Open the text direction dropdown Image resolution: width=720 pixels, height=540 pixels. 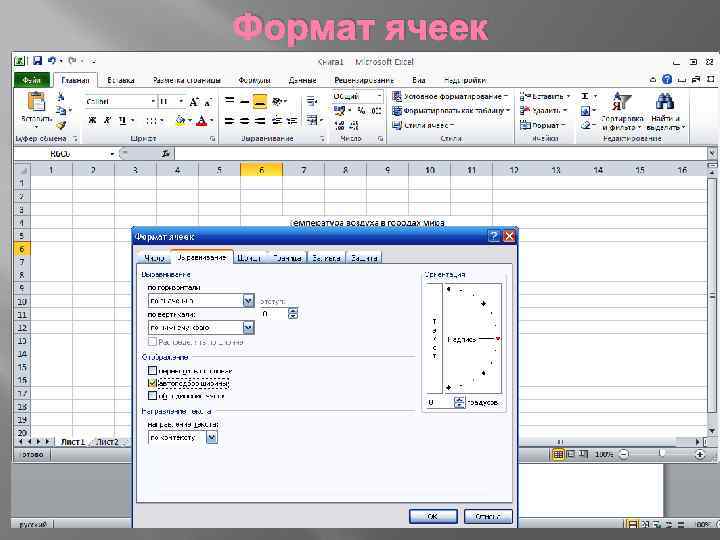tap(212, 438)
